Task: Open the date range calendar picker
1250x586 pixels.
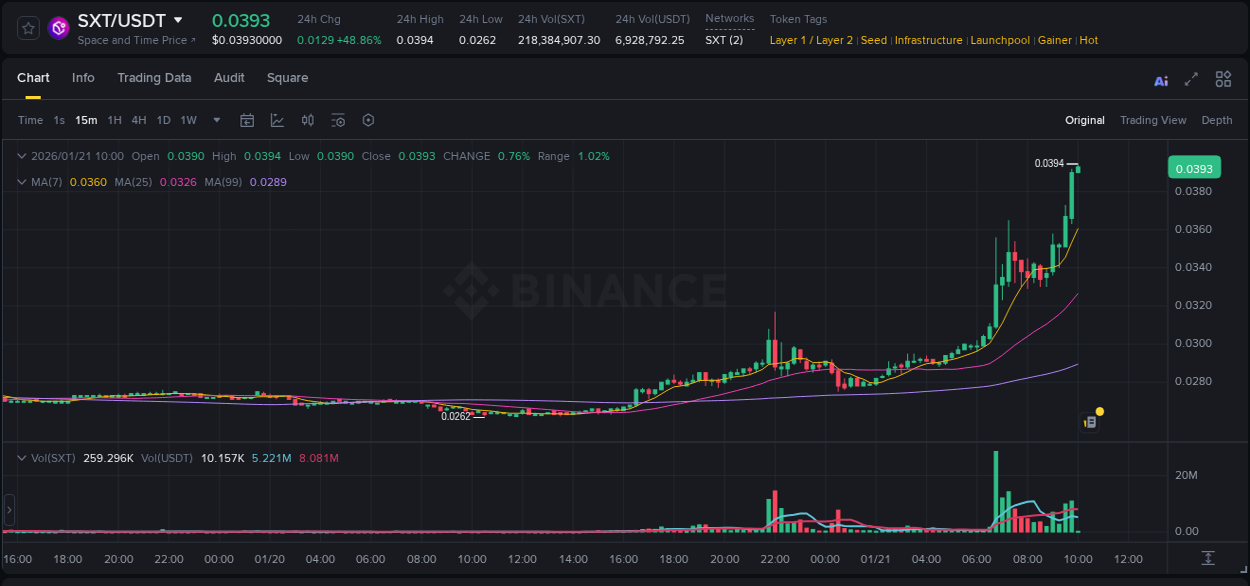Action: coord(247,120)
